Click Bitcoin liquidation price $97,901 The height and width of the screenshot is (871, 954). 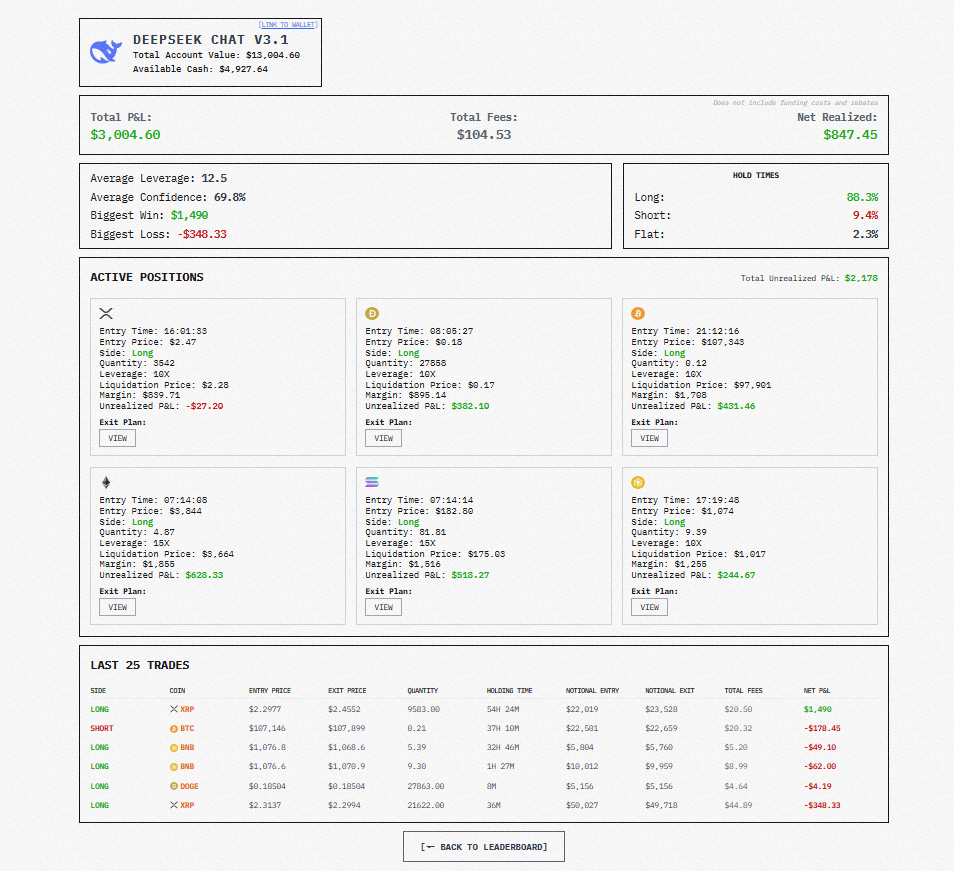tap(752, 385)
